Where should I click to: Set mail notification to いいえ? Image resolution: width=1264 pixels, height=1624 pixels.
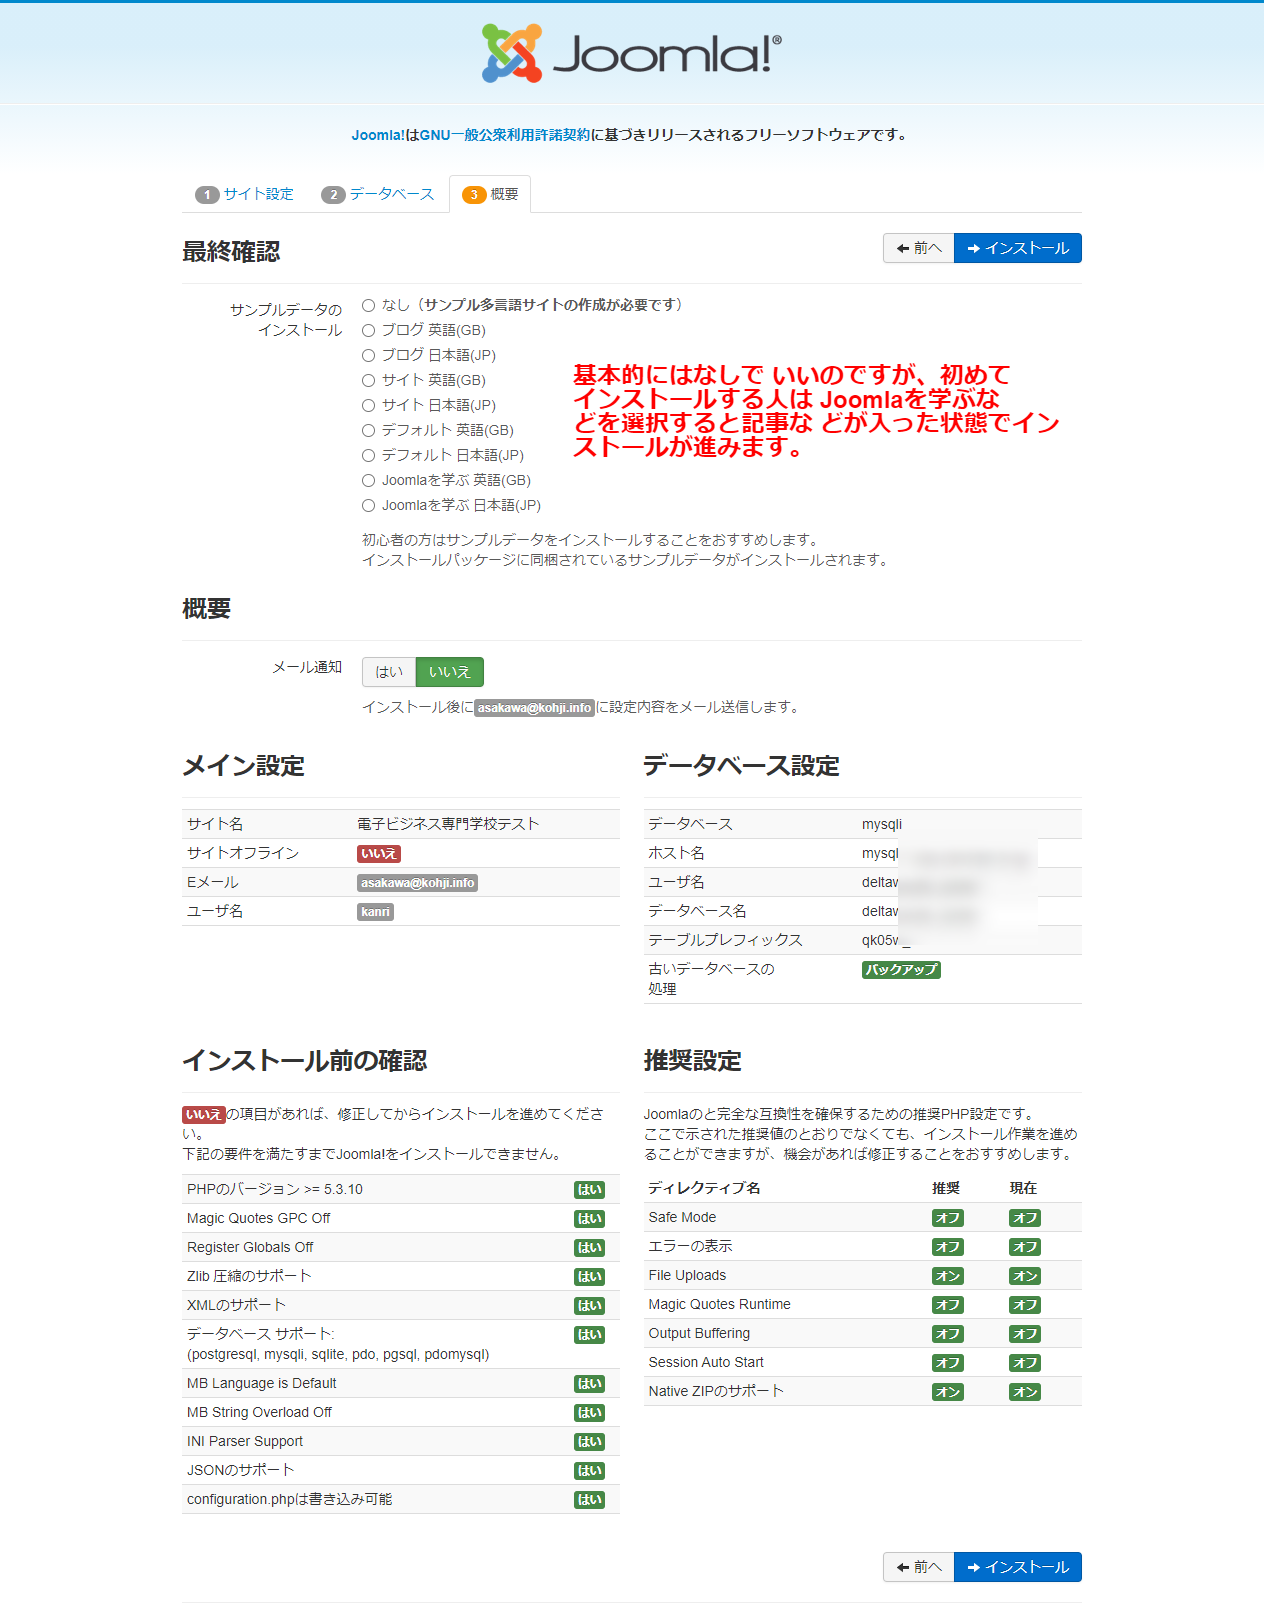pos(449,672)
